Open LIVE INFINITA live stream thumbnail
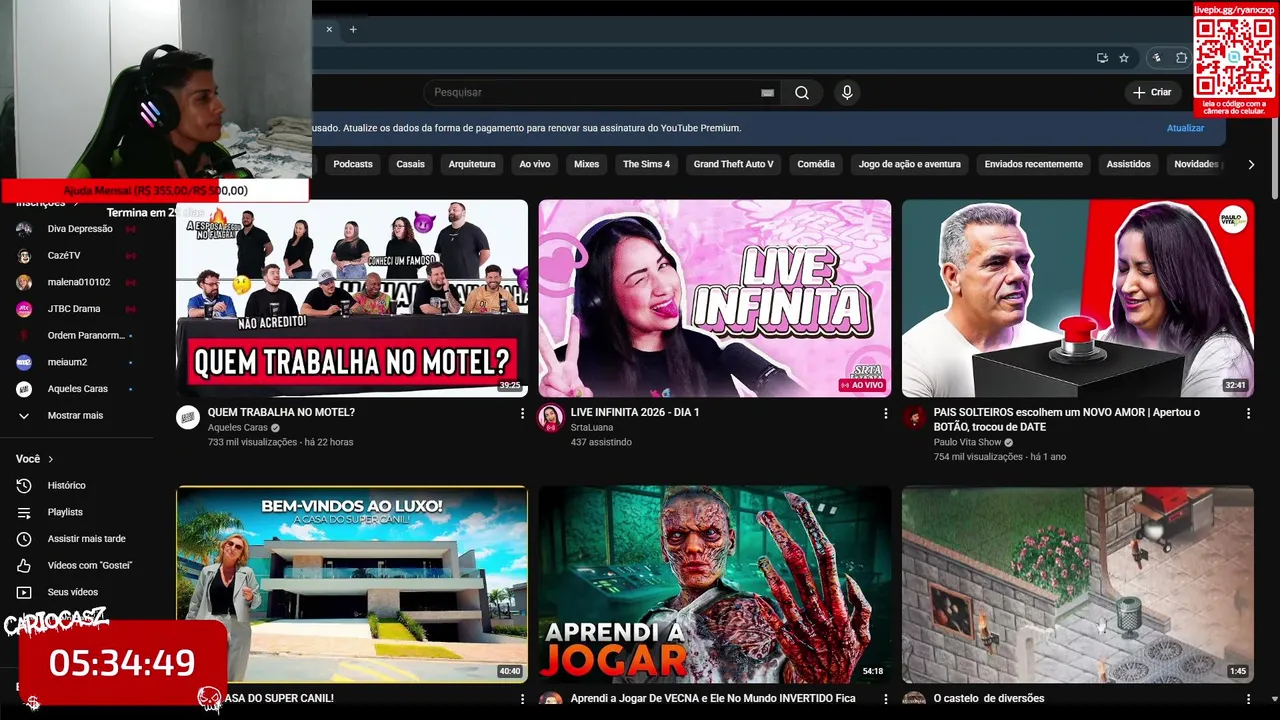 pyautogui.click(x=715, y=298)
